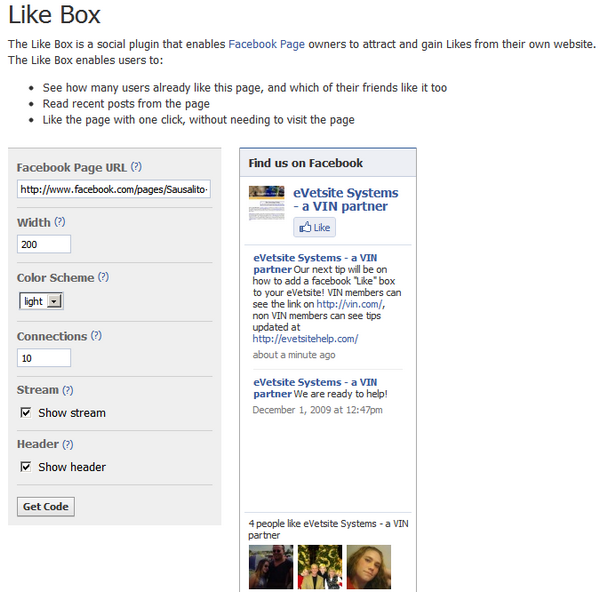Click the 'Show header' label text
The image size is (600, 592).
72,467
